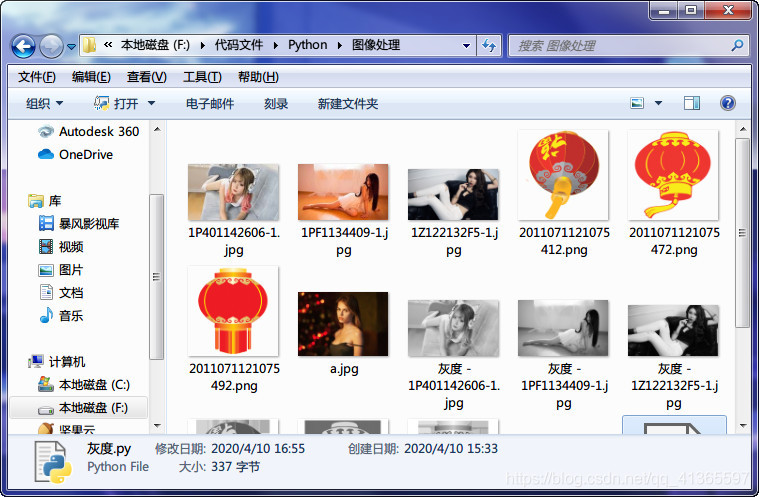Viewport: 759px width, 497px height.
Task: Select Autodesk 360 in the sidebar
Action: (88, 131)
